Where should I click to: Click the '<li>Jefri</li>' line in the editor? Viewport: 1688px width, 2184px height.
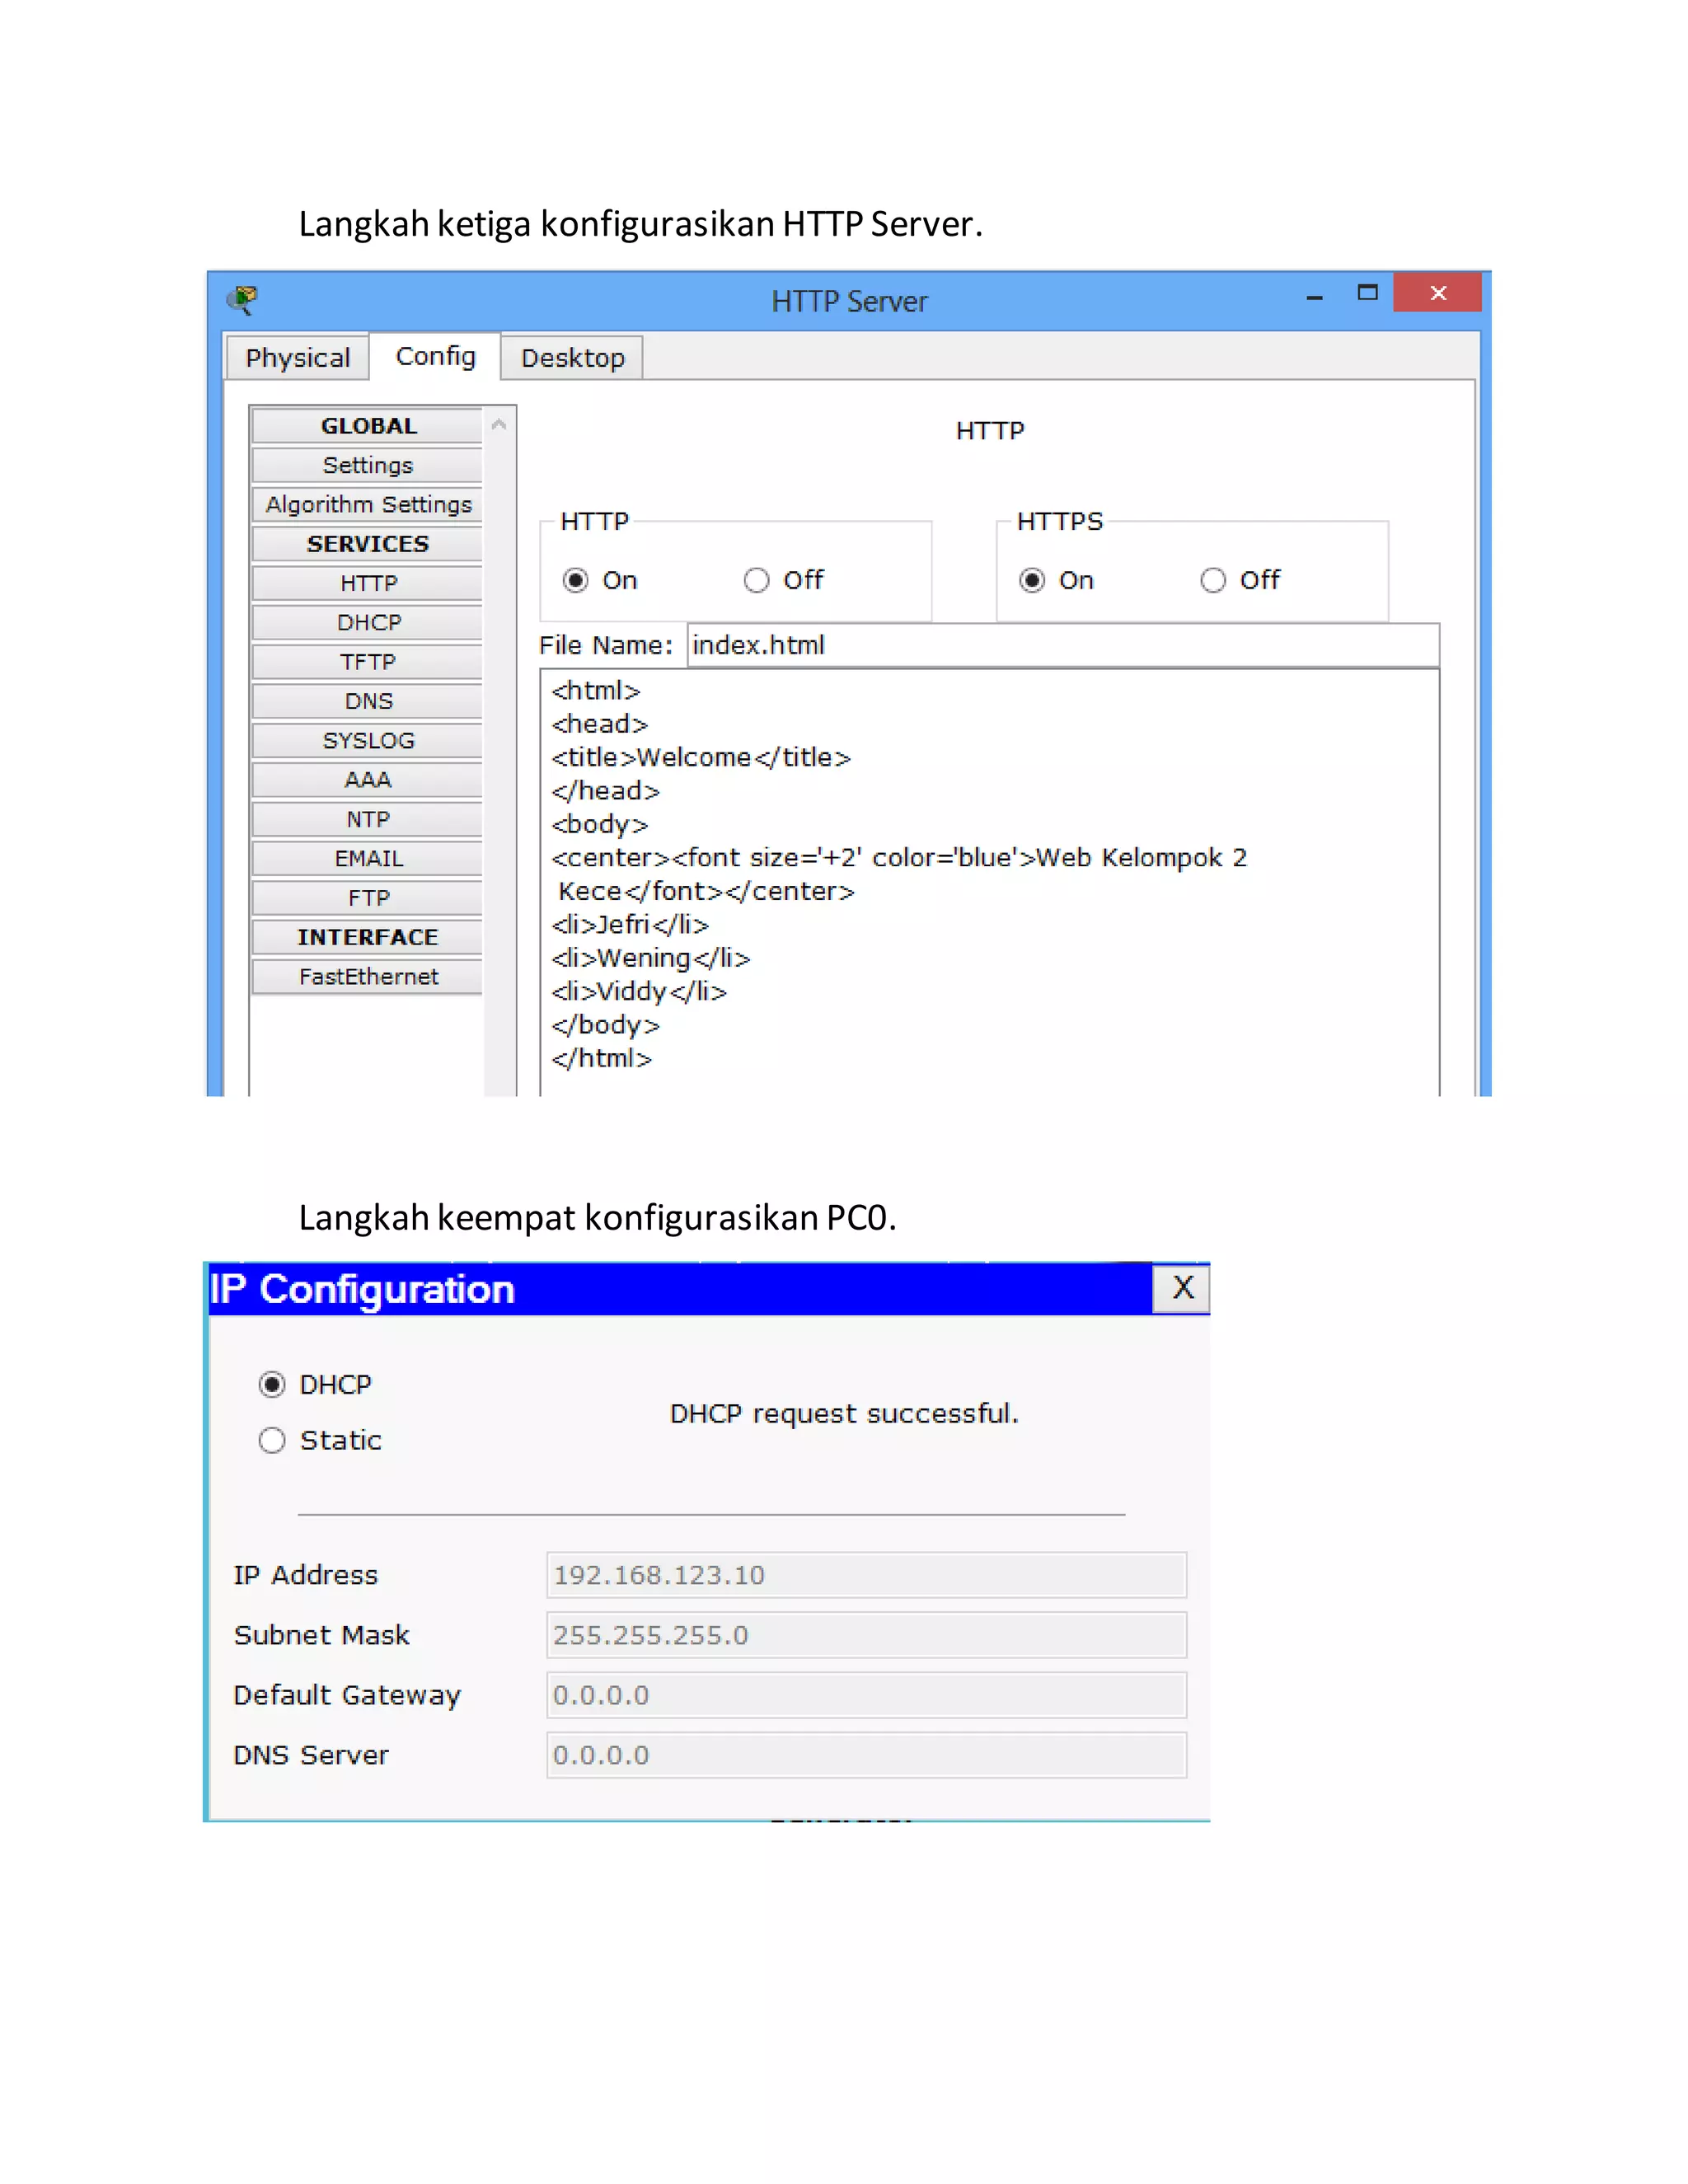click(x=630, y=924)
